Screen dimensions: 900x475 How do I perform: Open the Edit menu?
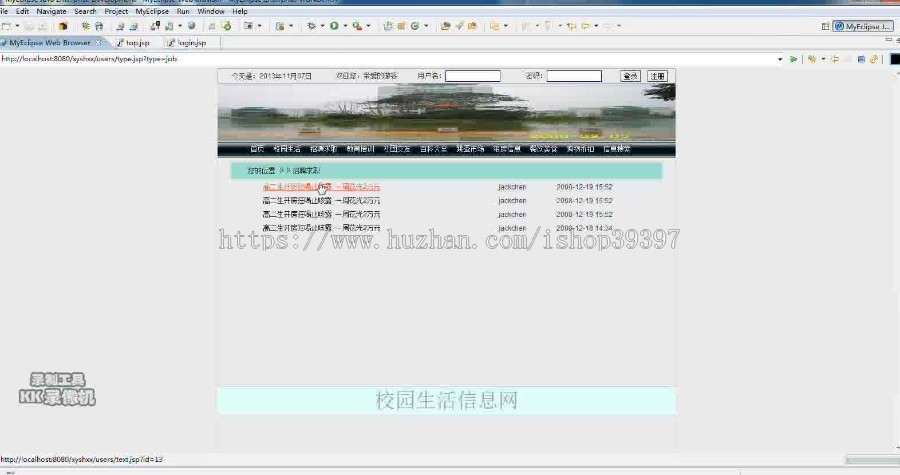coord(22,11)
